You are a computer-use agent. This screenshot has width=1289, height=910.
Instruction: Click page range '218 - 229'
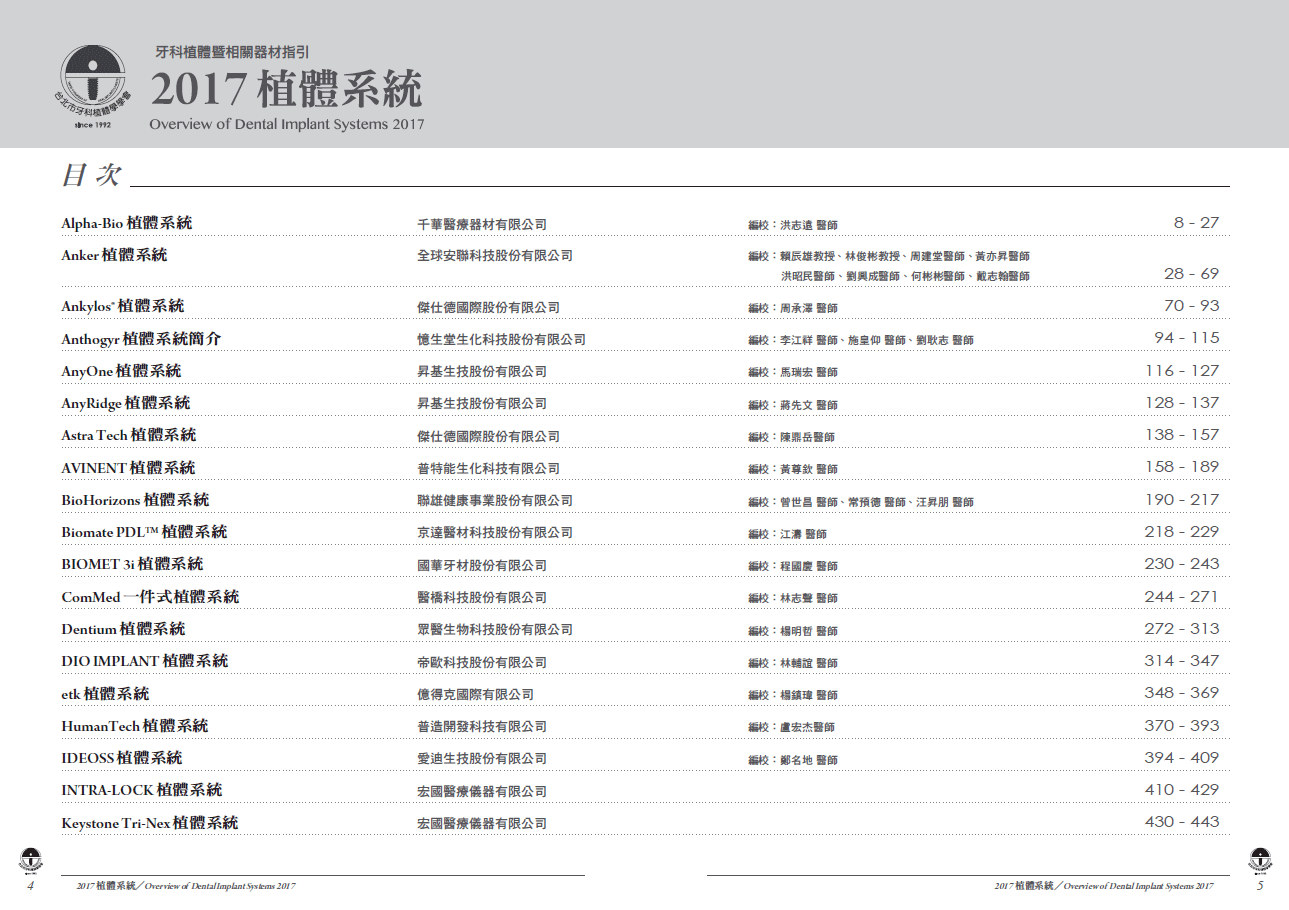coord(1182,532)
